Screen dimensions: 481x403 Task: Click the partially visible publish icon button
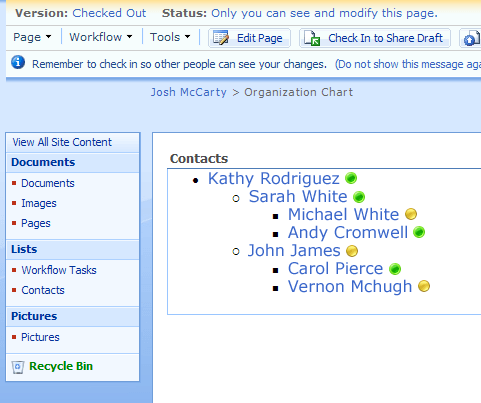pos(470,38)
